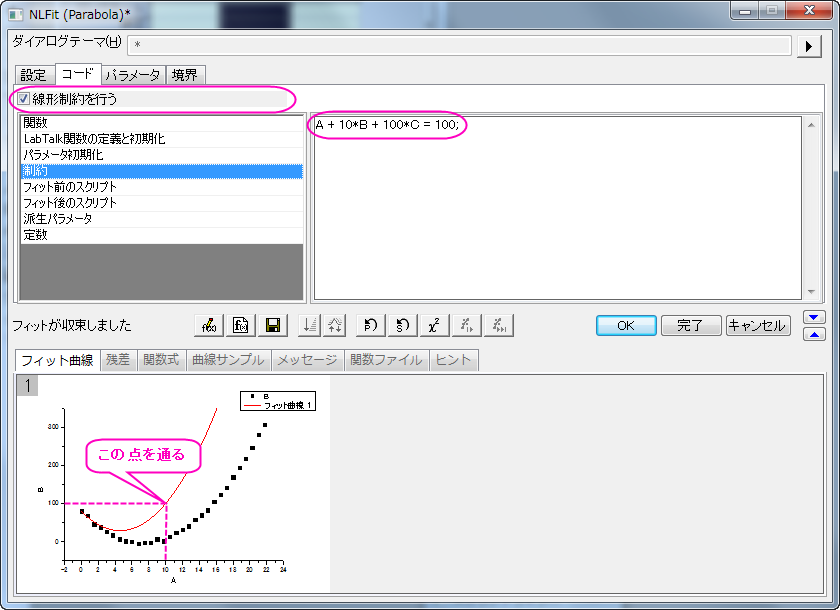The height and width of the screenshot is (610, 840).
Task: Open the dialog theme arrow menu
Action: coord(809,47)
